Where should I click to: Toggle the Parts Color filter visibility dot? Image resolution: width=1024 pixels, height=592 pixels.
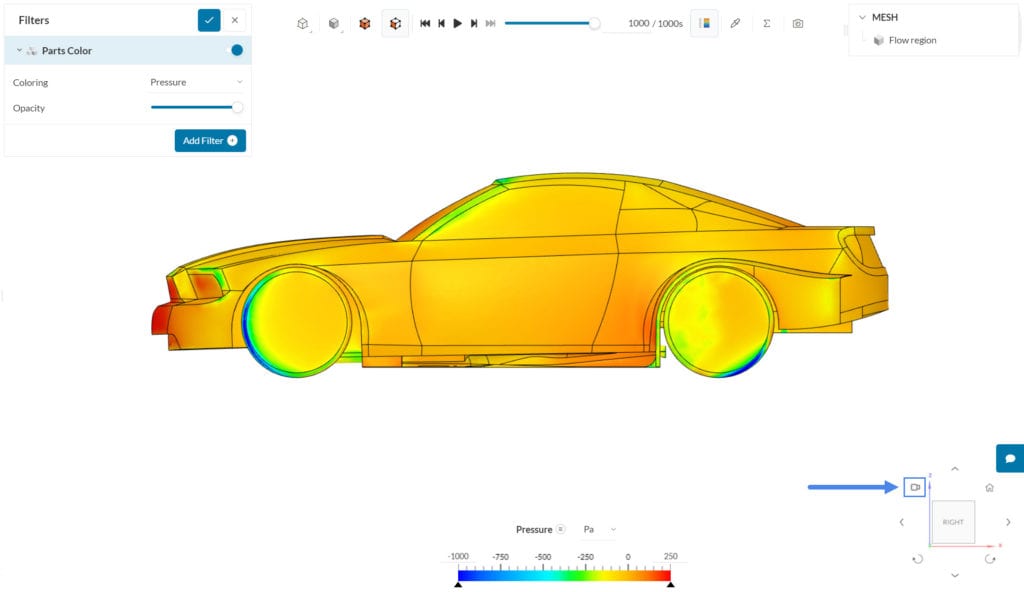[x=234, y=49]
